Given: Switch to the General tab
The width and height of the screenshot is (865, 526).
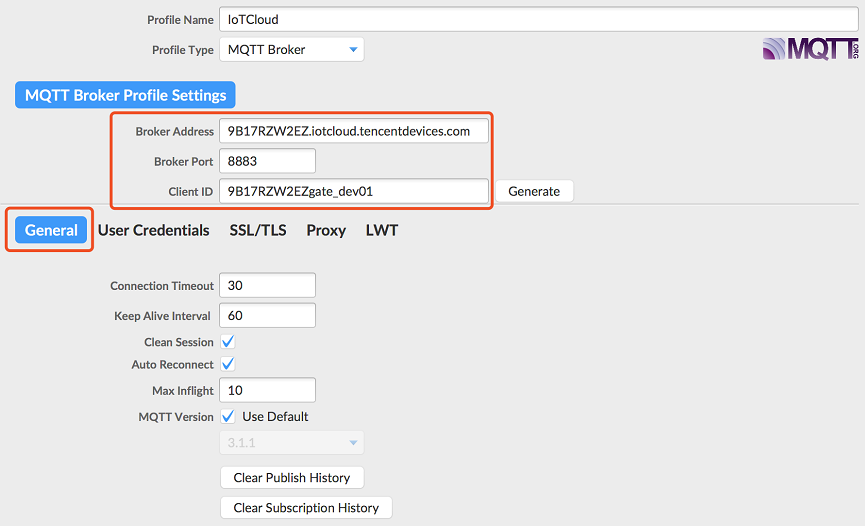Looking at the screenshot, I should [51, 230].
